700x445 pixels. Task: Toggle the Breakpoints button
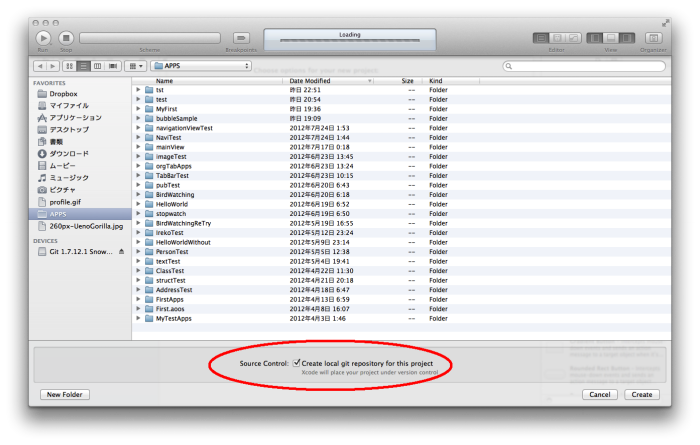point(241,38)
